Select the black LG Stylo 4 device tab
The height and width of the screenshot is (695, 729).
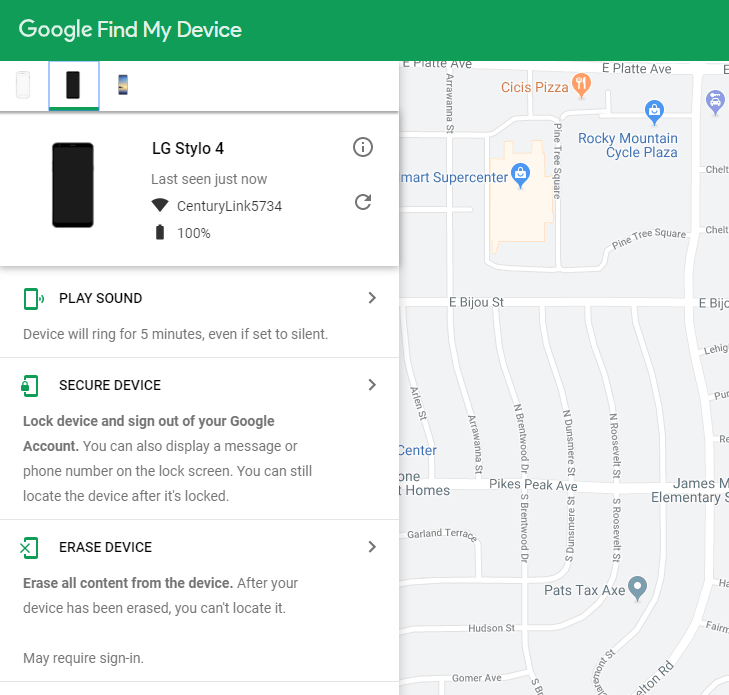(73, 85)
